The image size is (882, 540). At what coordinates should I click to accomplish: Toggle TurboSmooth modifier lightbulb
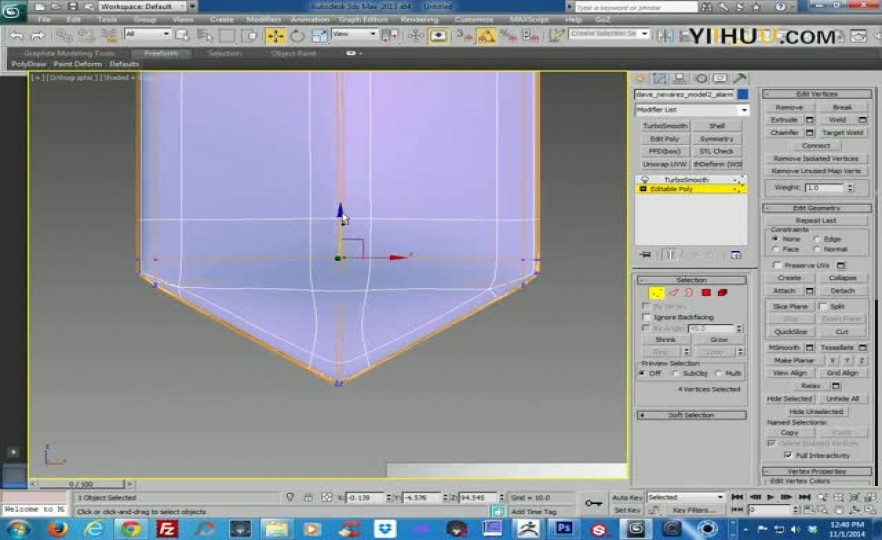pyautogui.click(x=645, y=179)
